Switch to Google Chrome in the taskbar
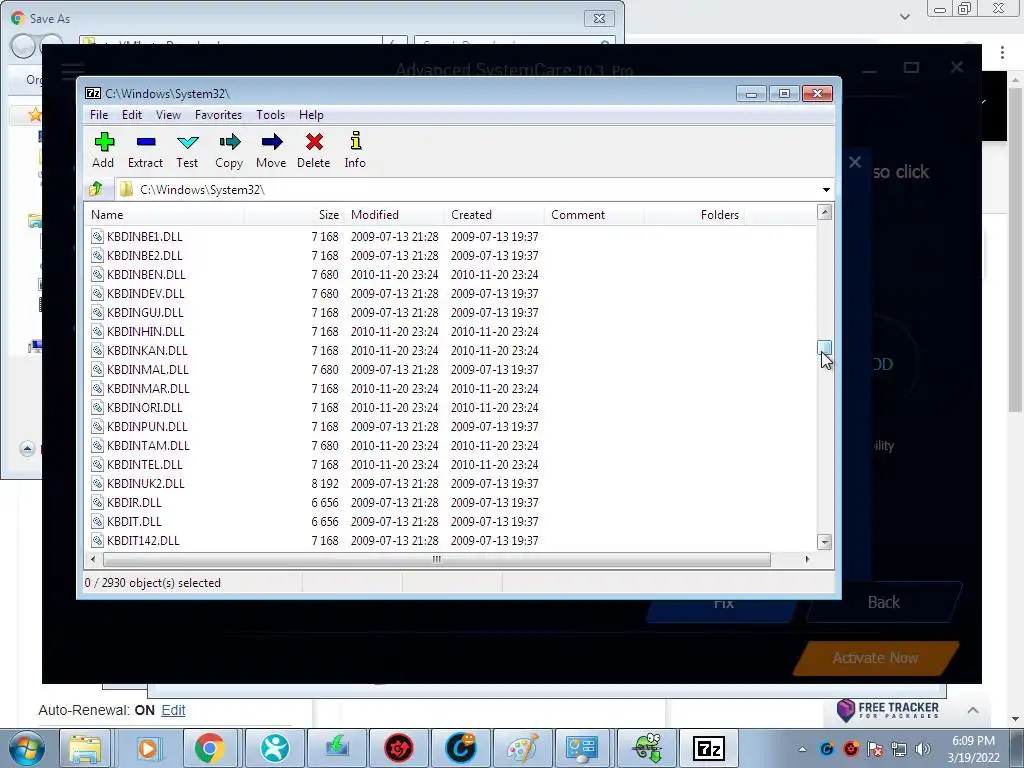 coord(209,748)
